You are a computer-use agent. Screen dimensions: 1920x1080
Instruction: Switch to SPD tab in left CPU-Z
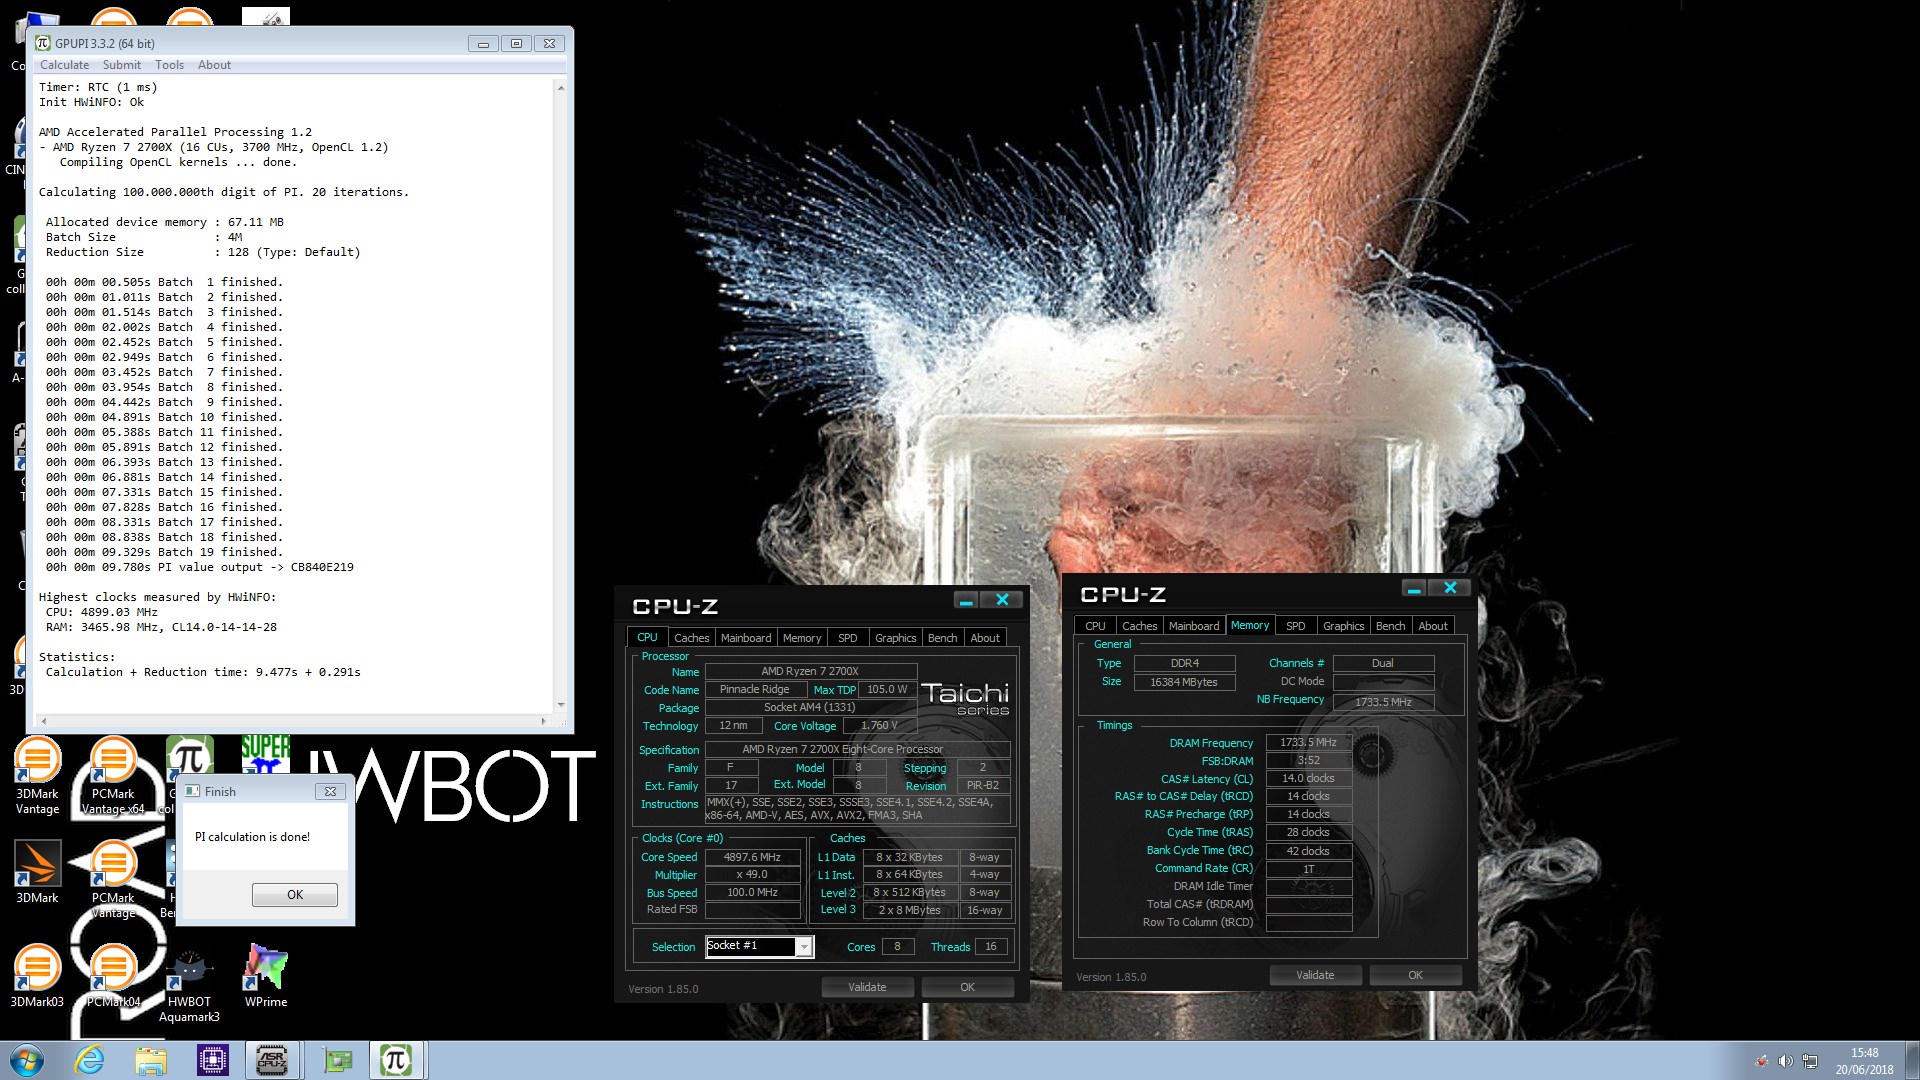pyautogui.click(x=848, y=638)
